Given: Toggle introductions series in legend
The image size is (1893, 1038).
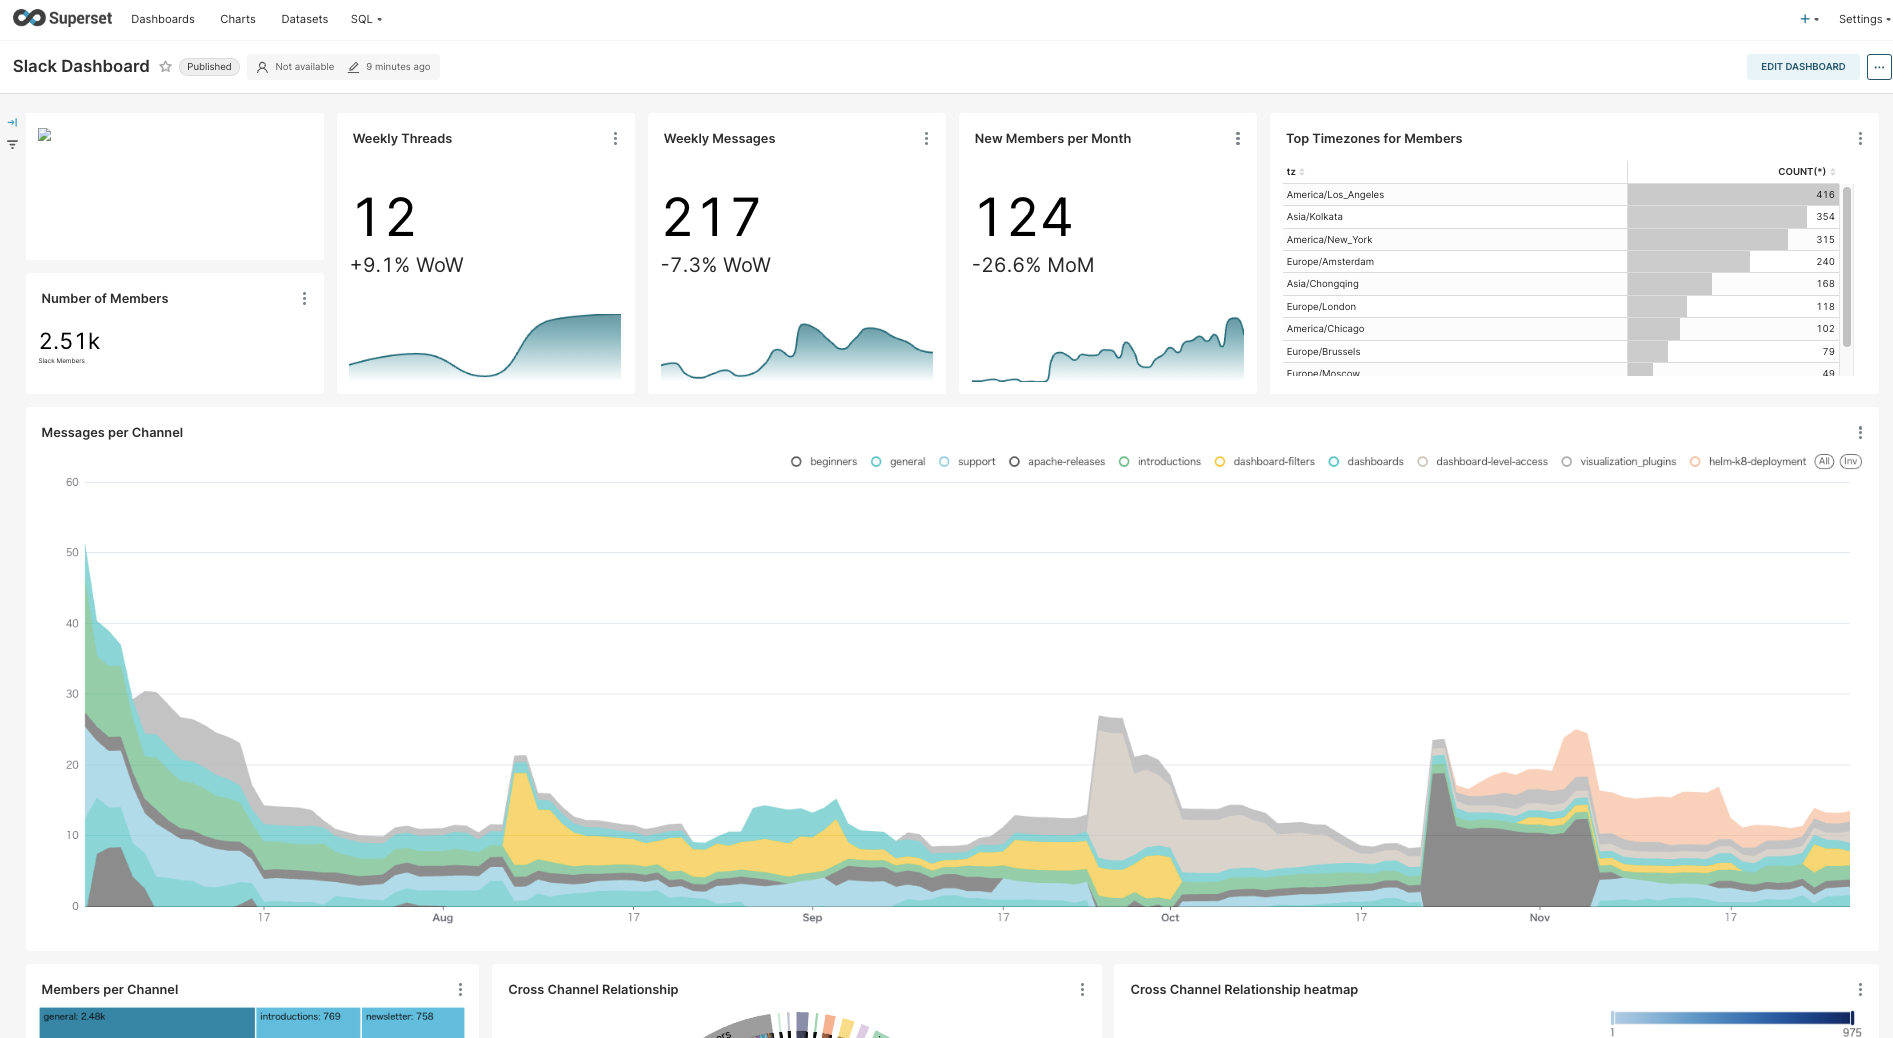Looking at the screenshot, I should (x=1160, y=462).
